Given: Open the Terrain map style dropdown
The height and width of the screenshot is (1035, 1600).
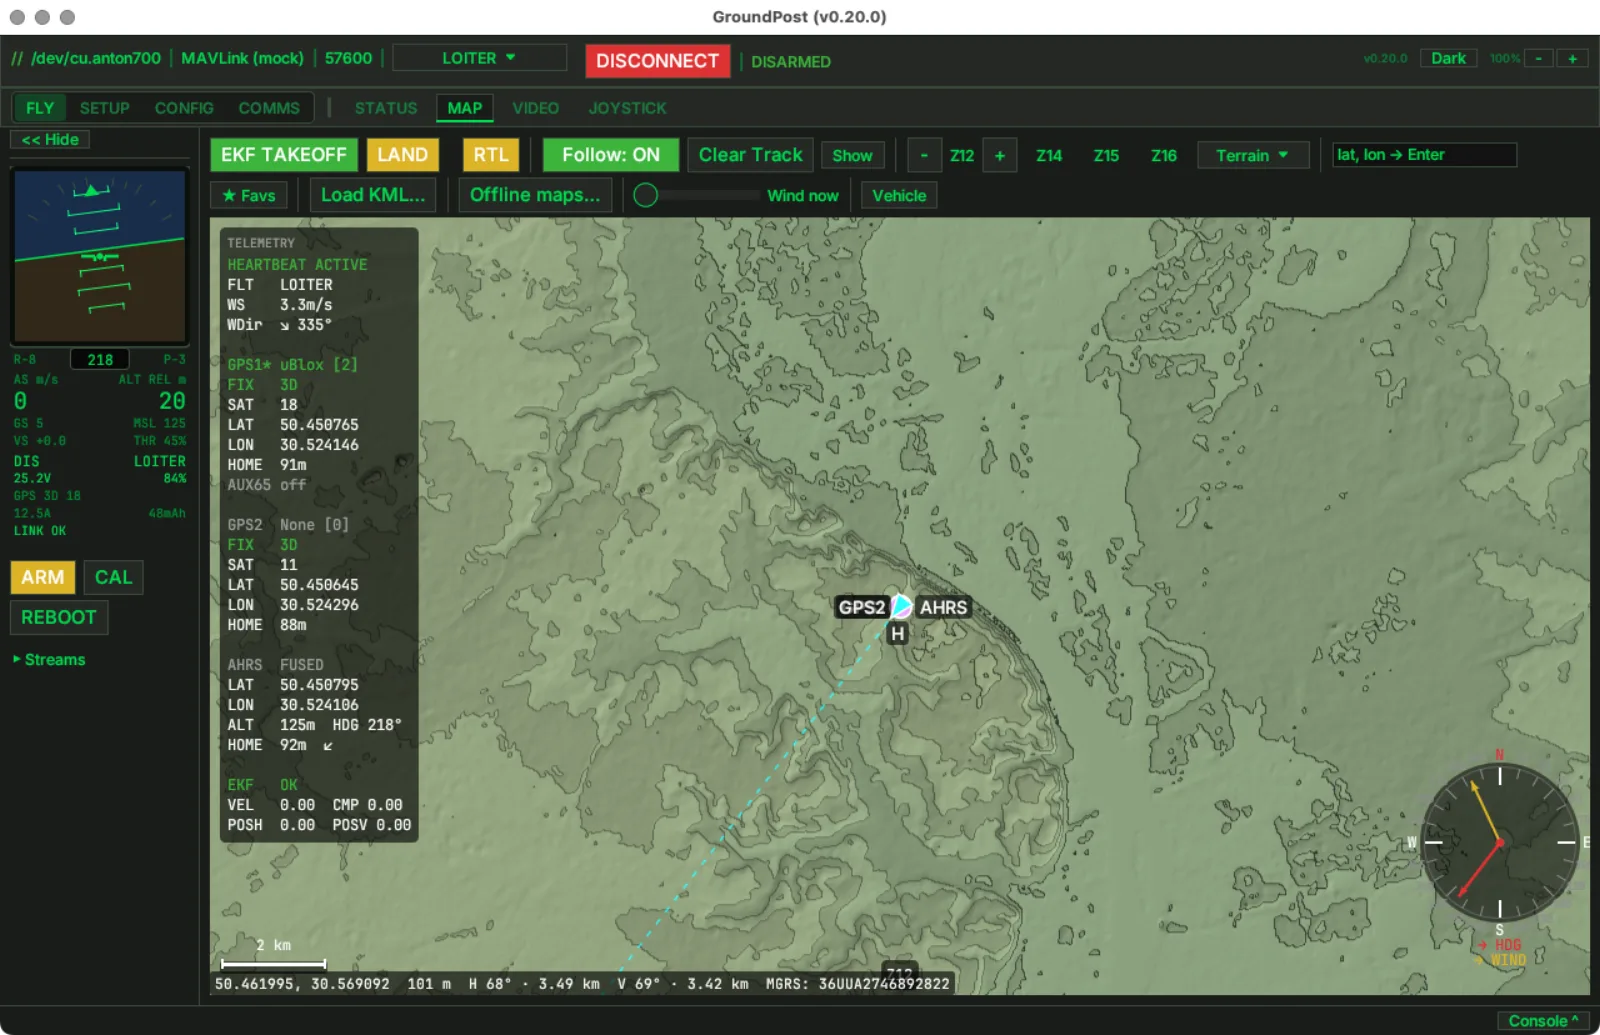Looking at the screenshot, I should pyautogui.click(x=1252, y=155).
